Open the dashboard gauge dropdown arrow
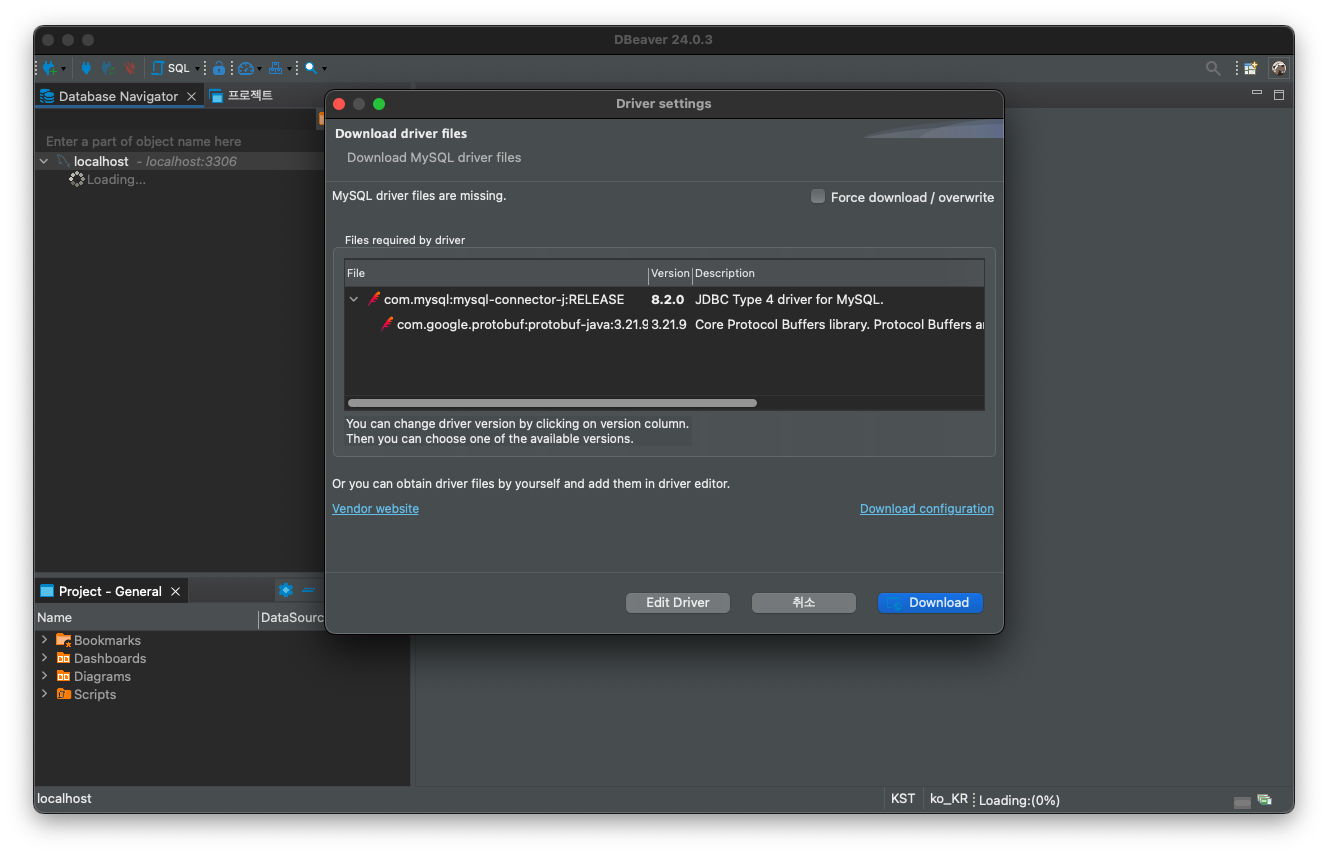Viewport: 1328px width, 855px height. click(x=260, y=69)
